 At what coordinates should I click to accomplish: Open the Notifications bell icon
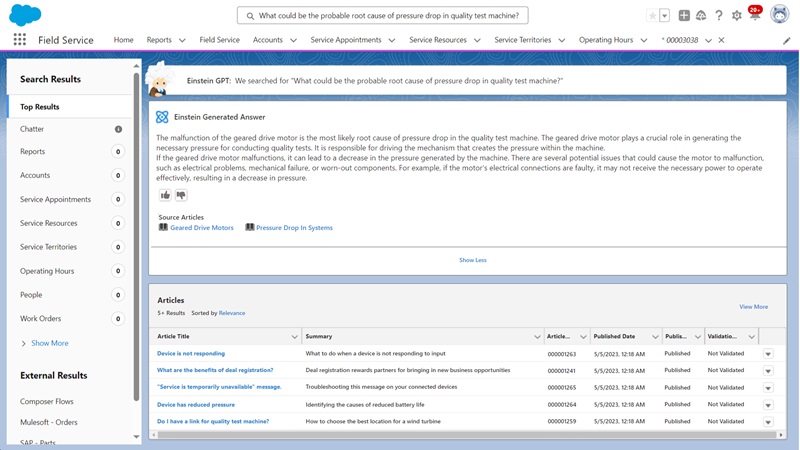click(x=755, y=14)
